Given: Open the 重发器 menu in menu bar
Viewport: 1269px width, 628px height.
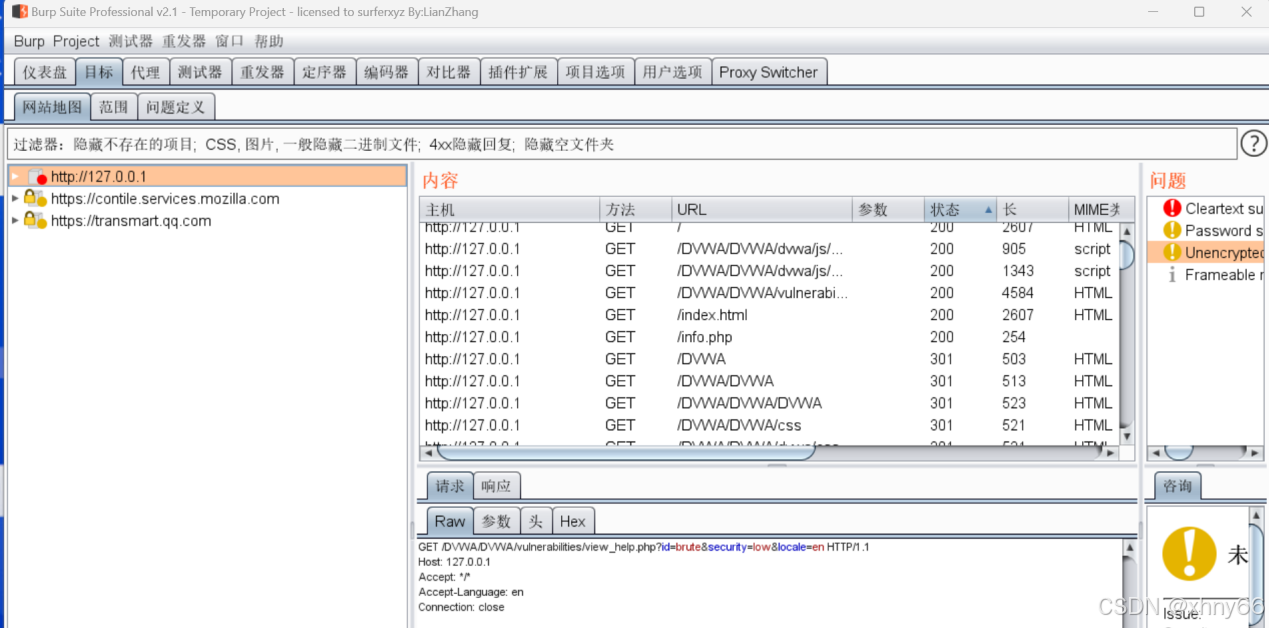Looking at the screenshot, I should point(184,41).
